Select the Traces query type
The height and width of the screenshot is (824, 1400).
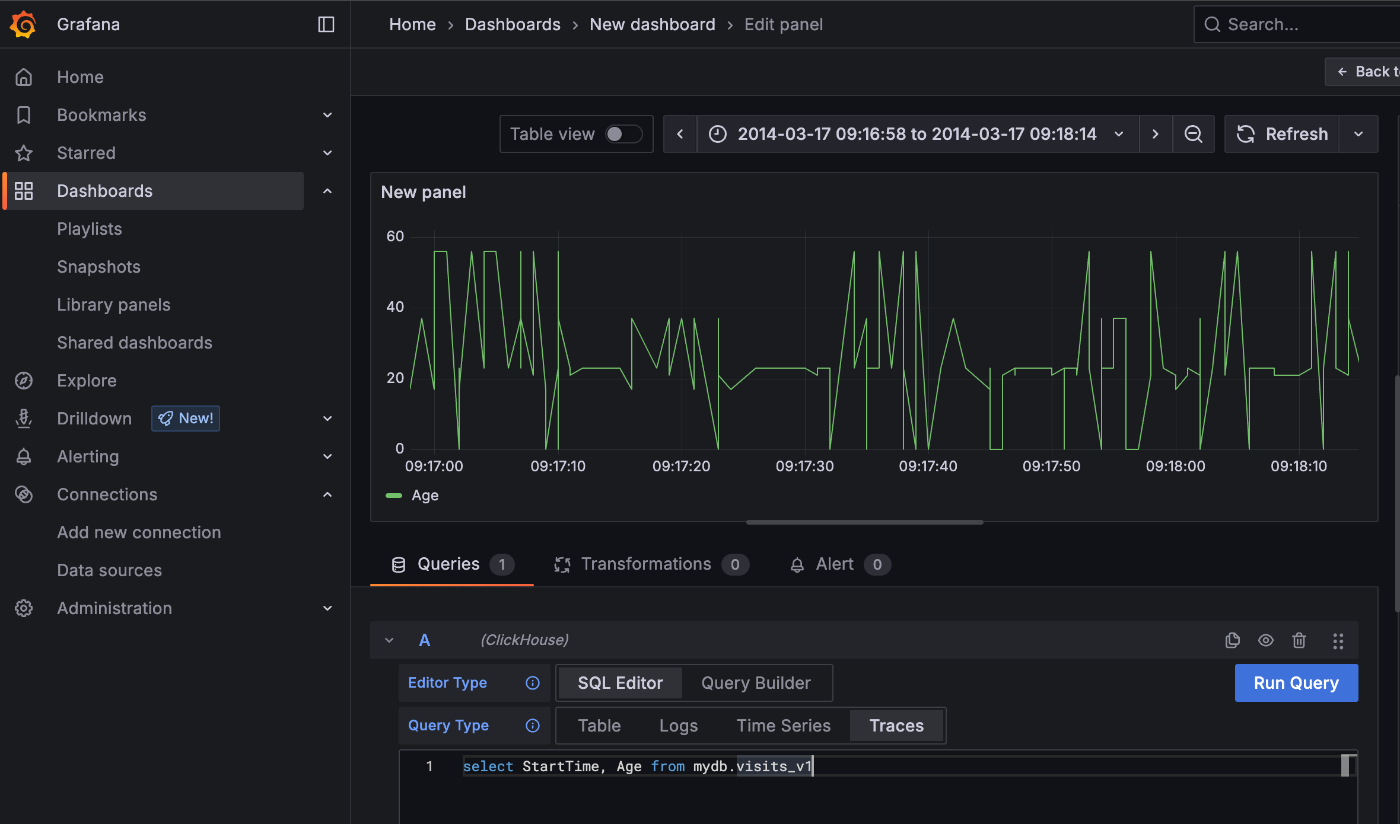click(897, 726)
